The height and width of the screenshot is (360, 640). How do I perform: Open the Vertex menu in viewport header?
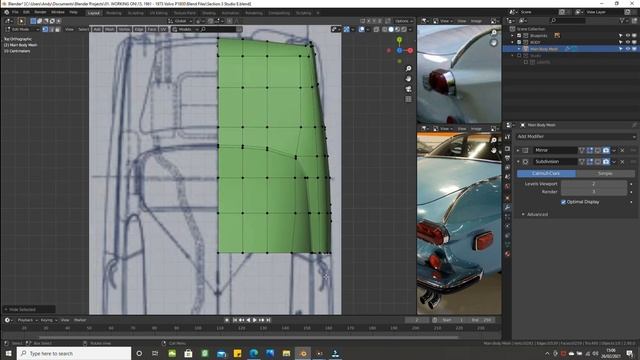(x=124, y=29)
